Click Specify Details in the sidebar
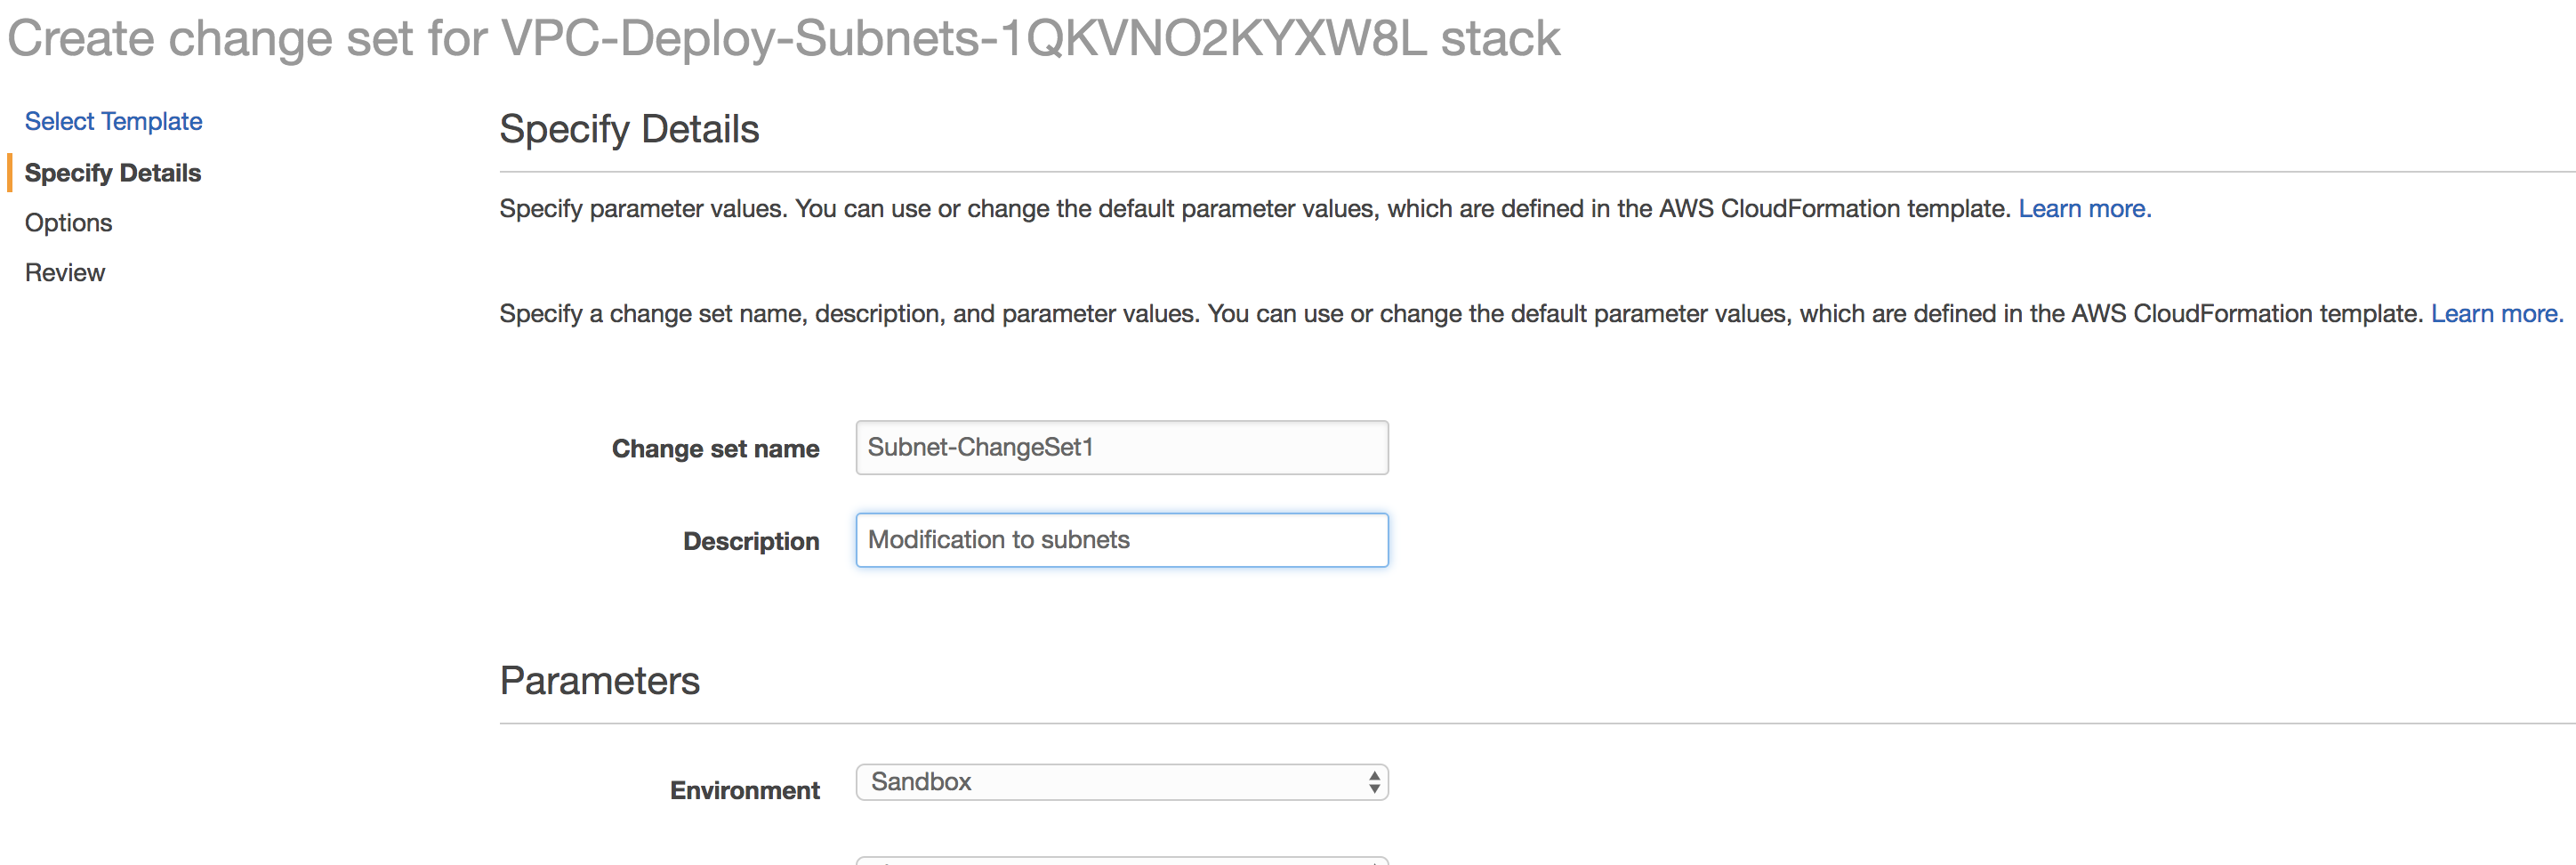 113,173
